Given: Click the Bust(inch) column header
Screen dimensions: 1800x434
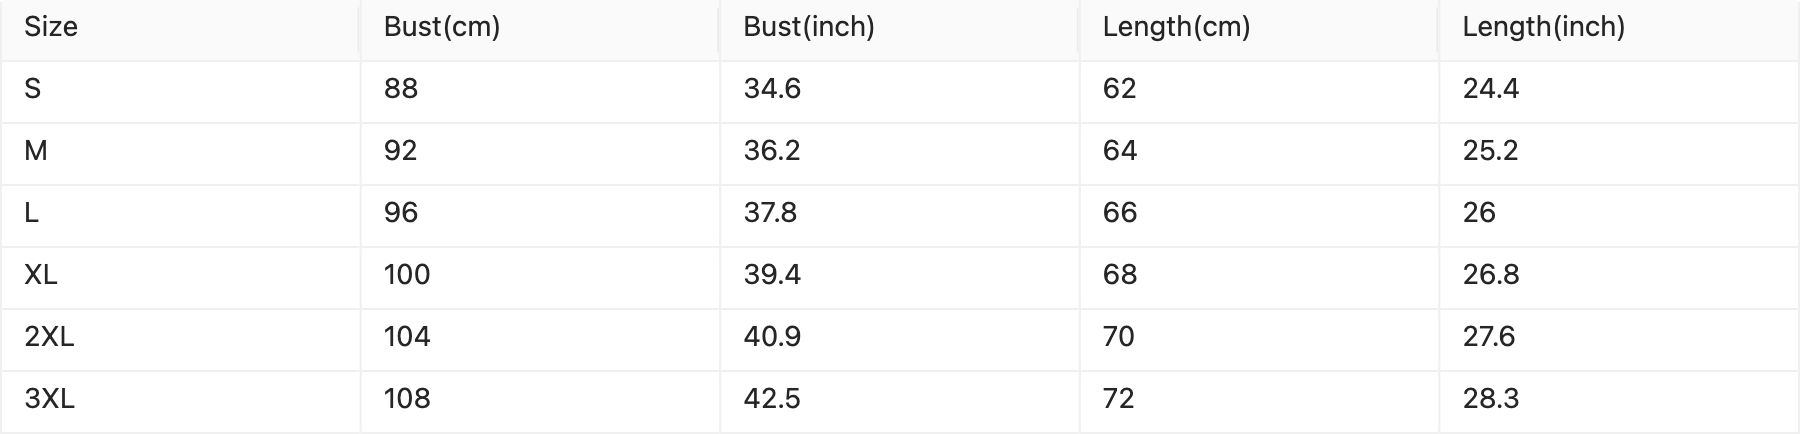Looking at the screenshot, I should click(808, 27).
